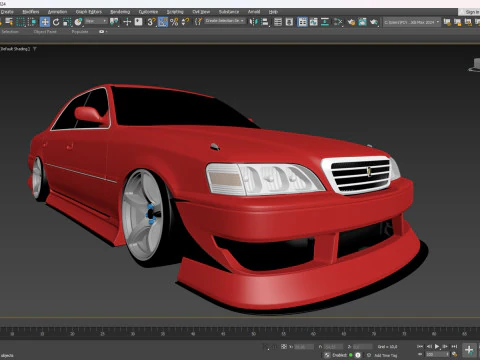Click the Mirror tool icon
The width and height of the screenshot is (480, 360).
[254, 22]
